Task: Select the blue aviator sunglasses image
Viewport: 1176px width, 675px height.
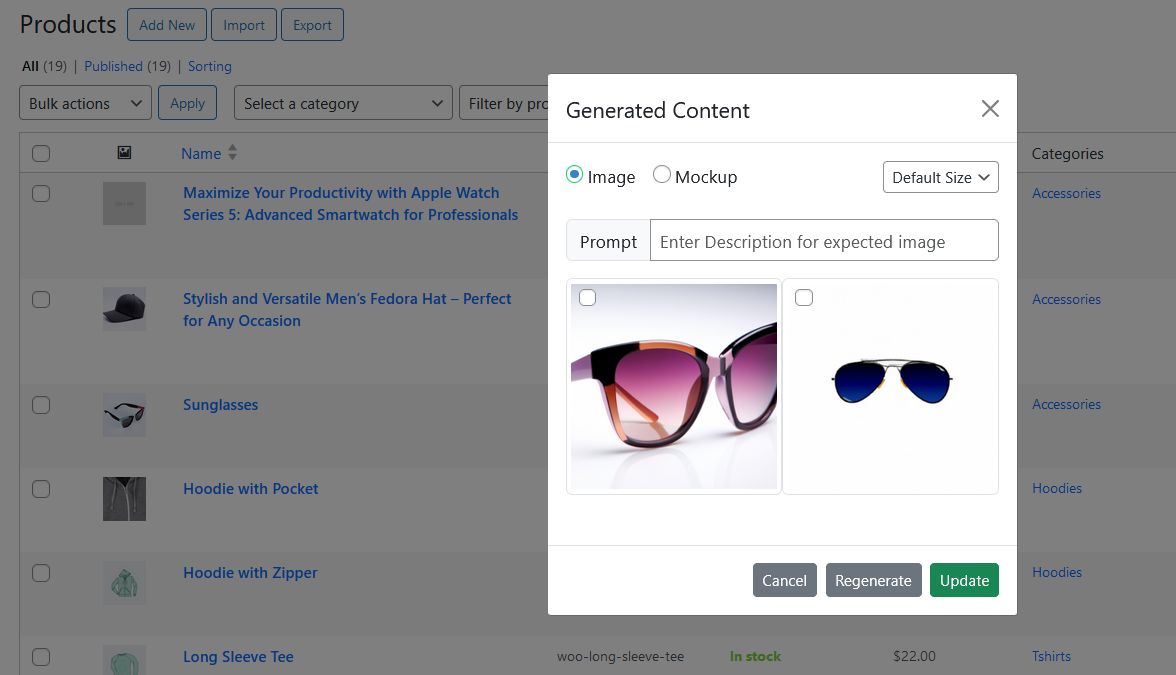Action: 890,385
